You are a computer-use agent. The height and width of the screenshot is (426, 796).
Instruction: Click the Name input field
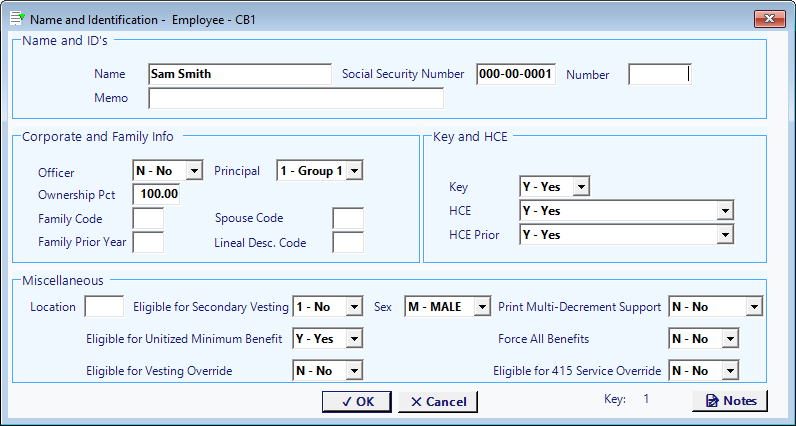pyautogui.click(x=240, y=74)
